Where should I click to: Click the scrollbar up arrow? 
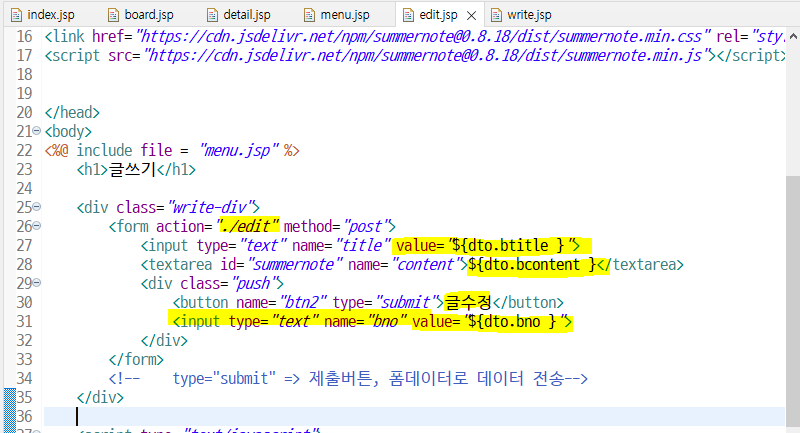click(x=793, y=37)
